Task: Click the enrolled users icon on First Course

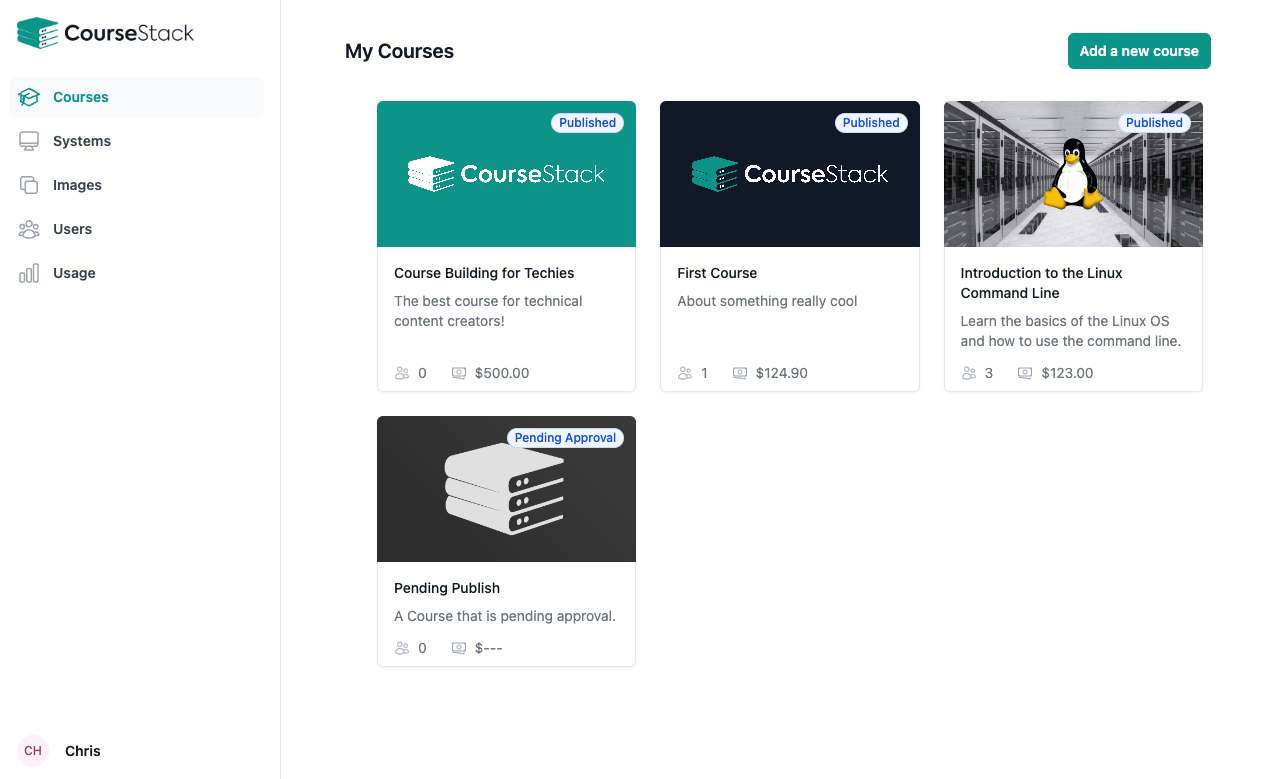Action: point(684,372)
